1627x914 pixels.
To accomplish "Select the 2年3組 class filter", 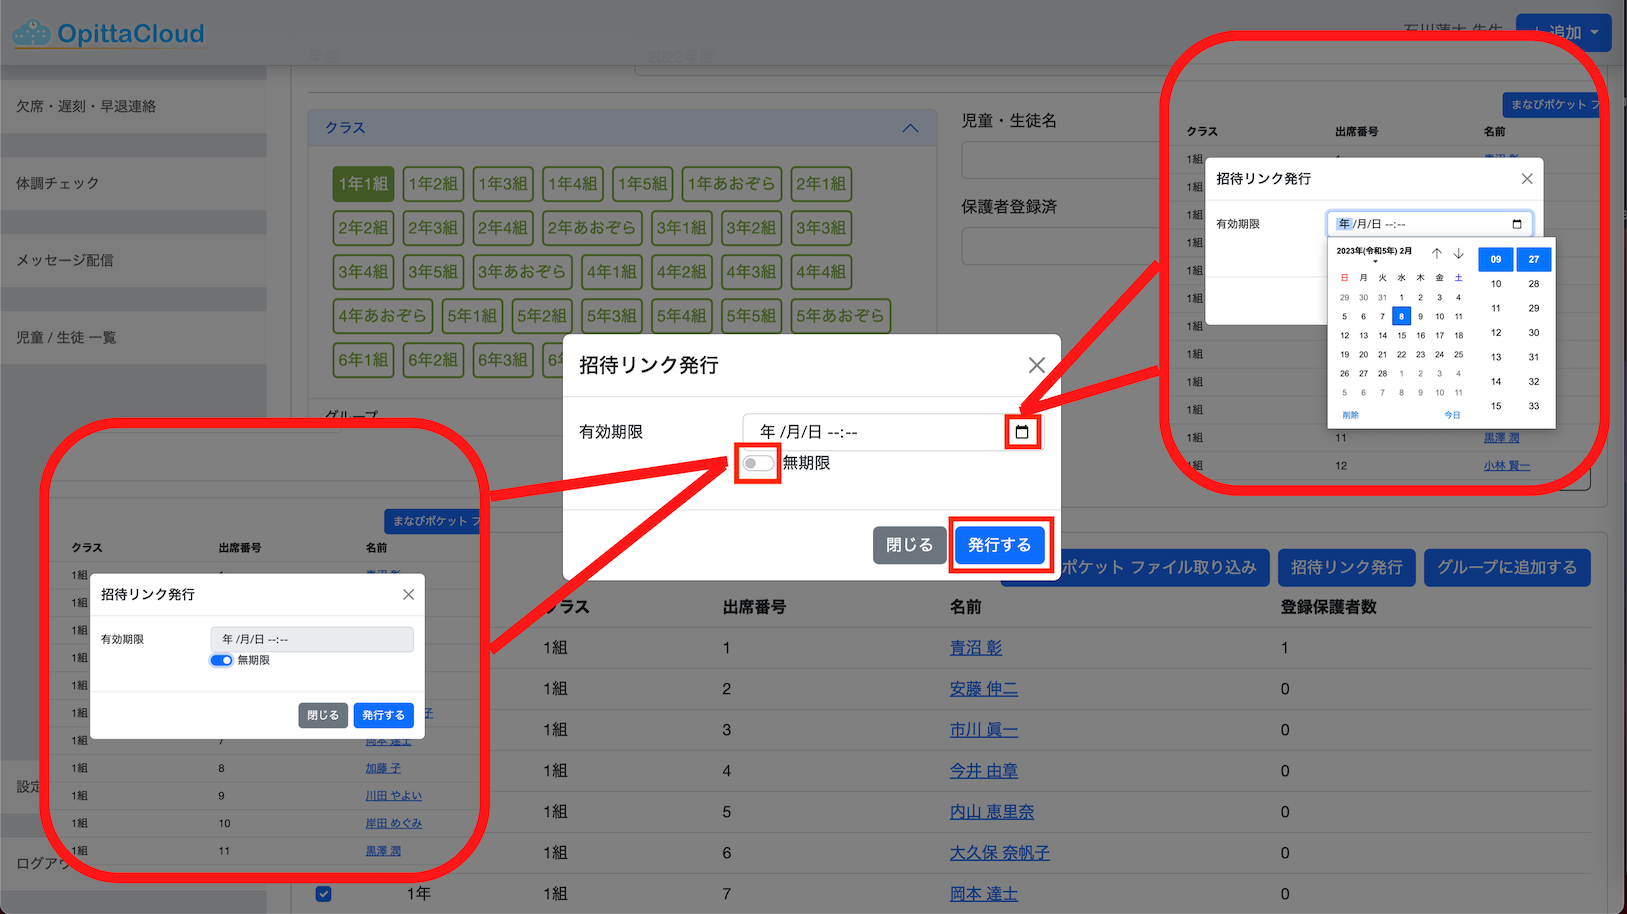I will pos(433,228).
